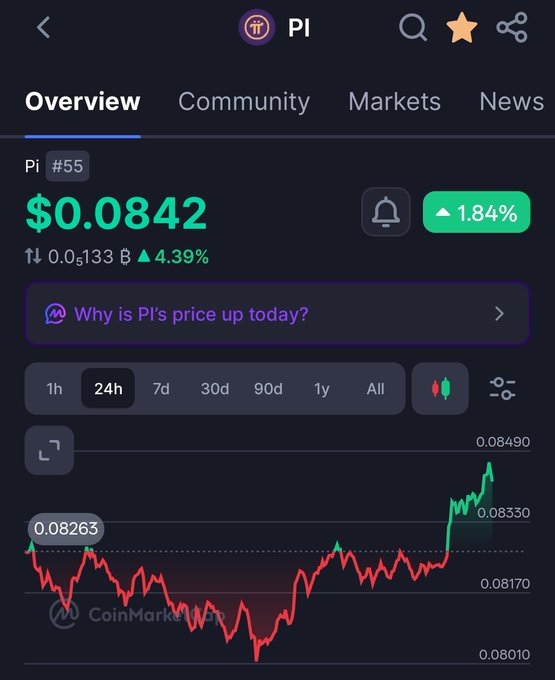Tap the 4.39% BTC change
The width and height of the screenshot is (555, 680).
pyautogui.click(x=173, y=256)
